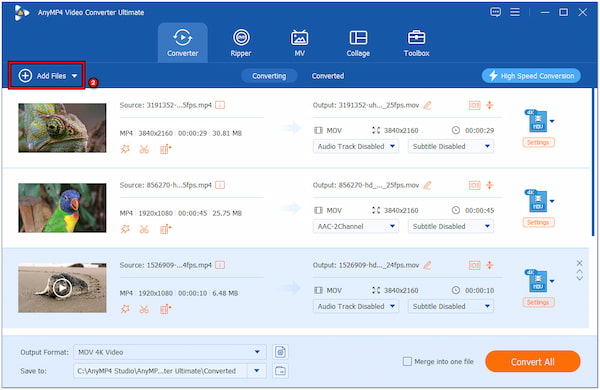Open the AAC-2Channel audio dropdown
This screenshot has height=390, width=600.
tap(356, 226)
